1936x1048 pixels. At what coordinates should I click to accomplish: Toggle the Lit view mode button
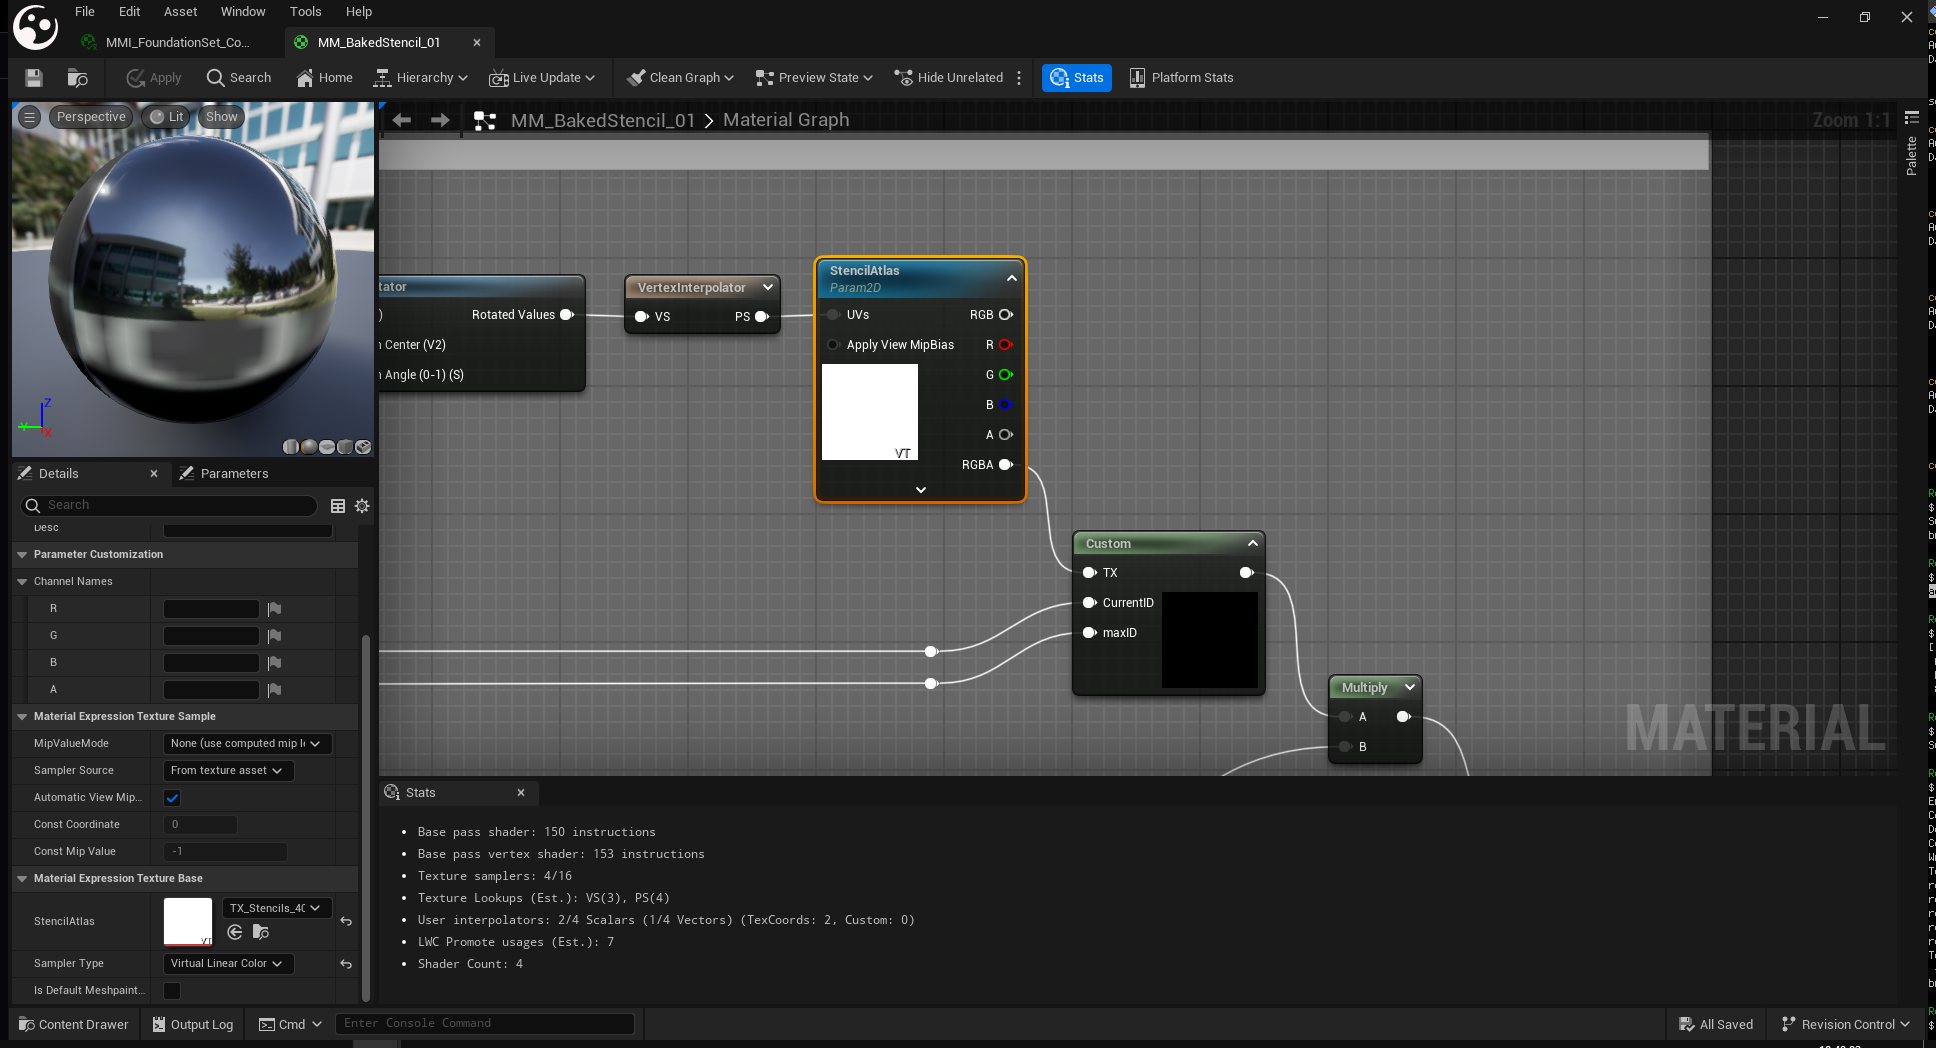167,117
